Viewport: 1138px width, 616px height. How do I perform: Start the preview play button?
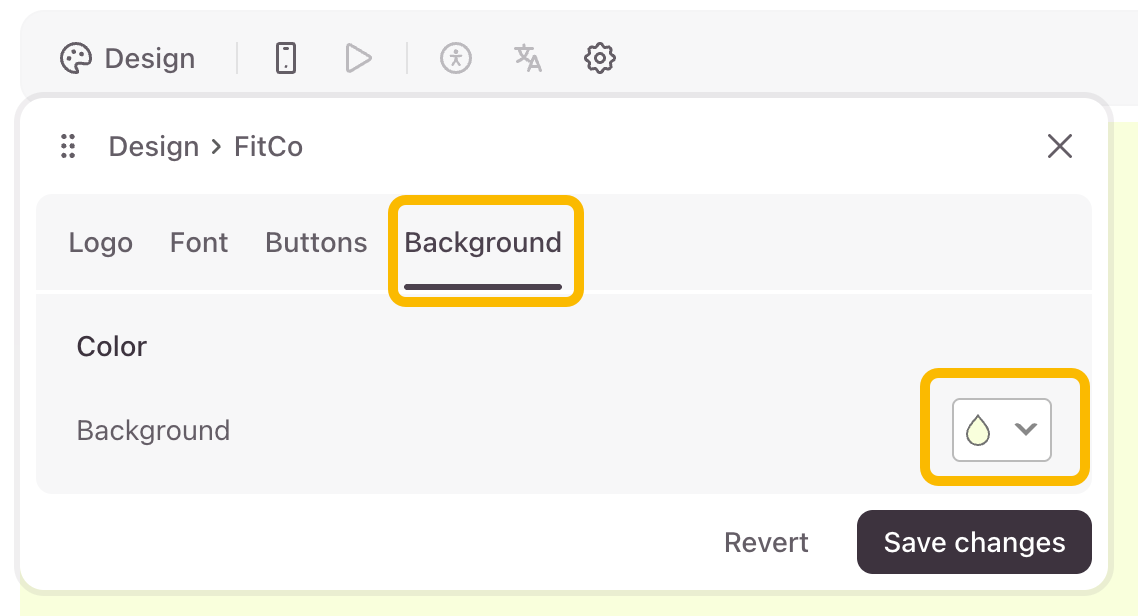click(359, 58)
